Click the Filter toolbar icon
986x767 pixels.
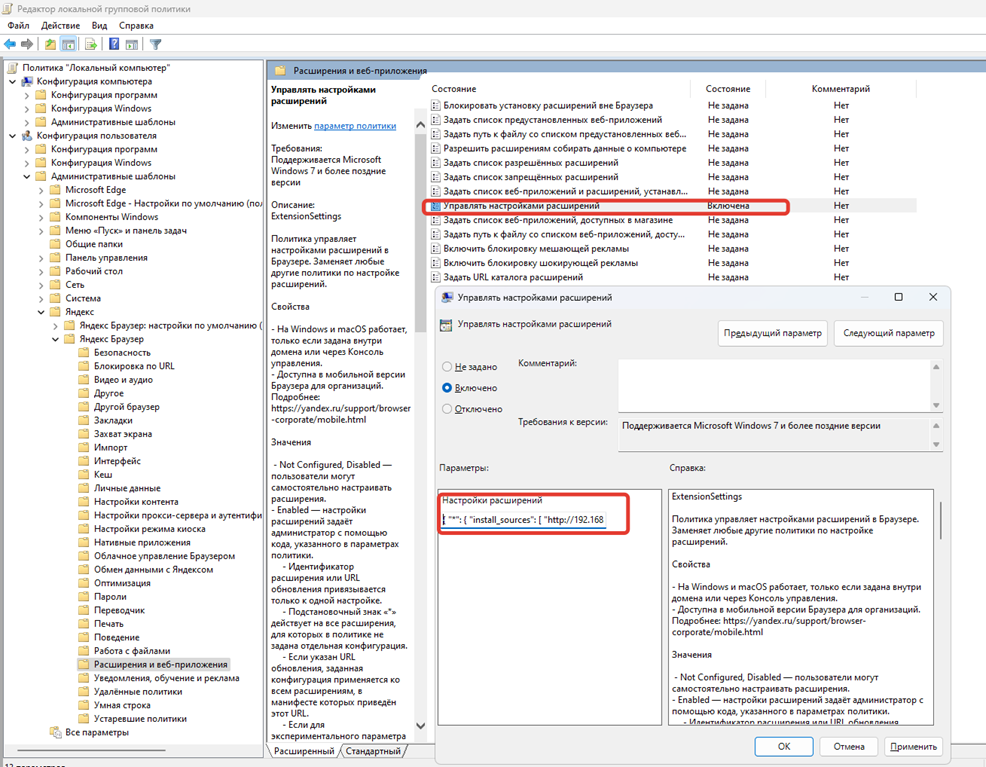tap(156, 43)
